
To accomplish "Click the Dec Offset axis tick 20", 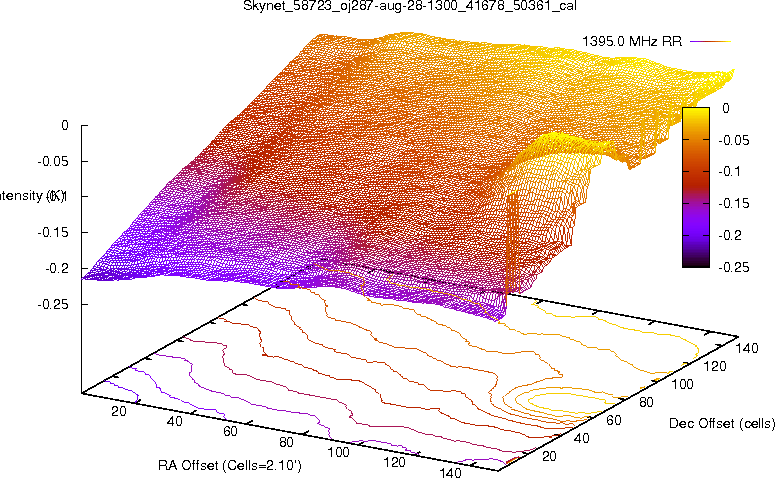I will click(549, 456).
